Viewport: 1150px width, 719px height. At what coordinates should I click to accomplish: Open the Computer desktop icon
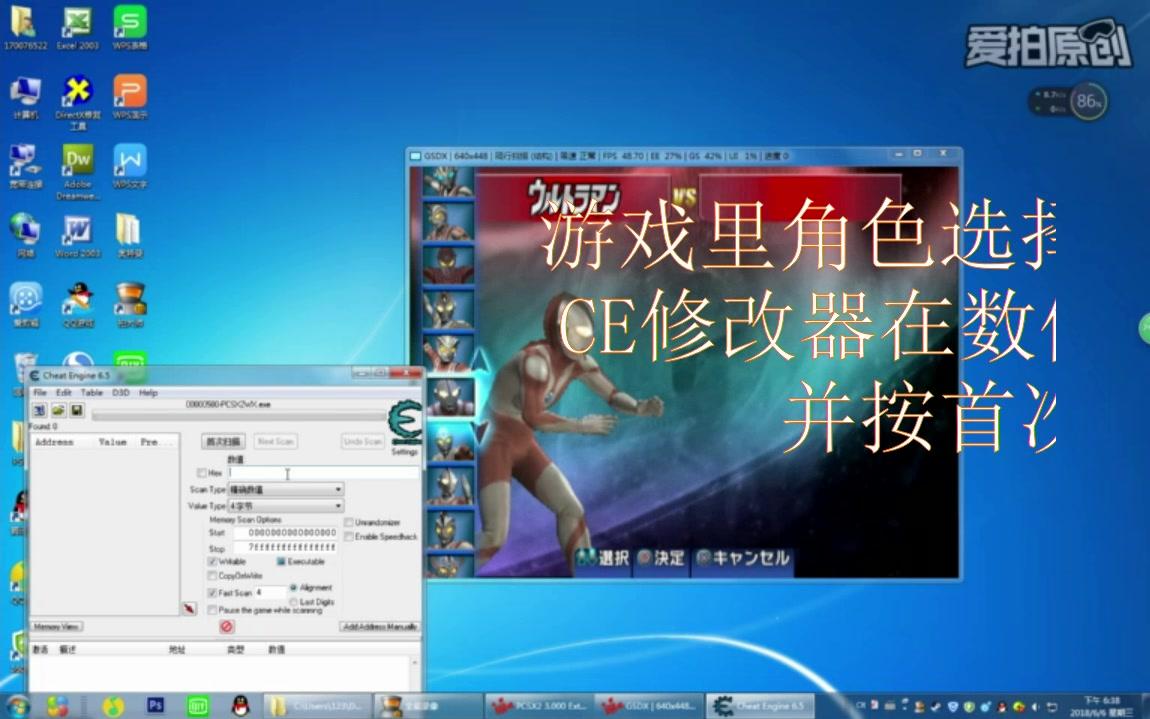pyautogui.click(x=25, y=97)
